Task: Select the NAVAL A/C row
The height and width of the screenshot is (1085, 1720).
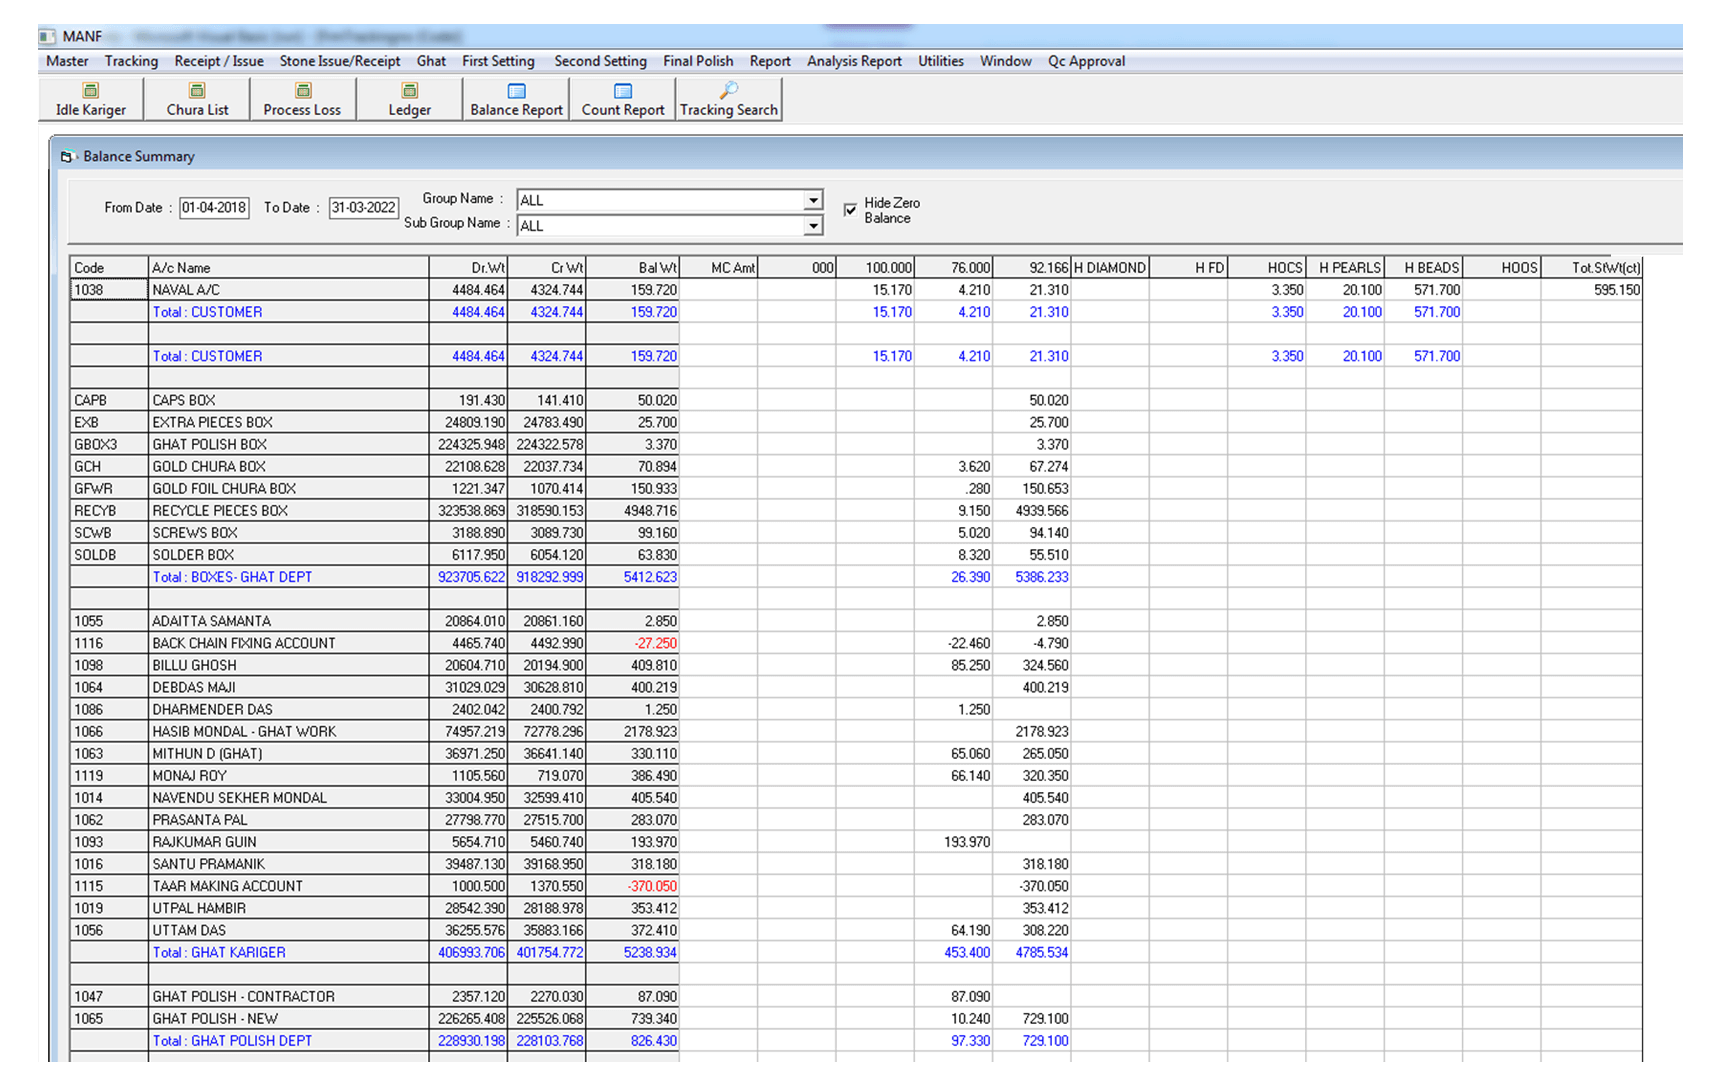Action: [x=856, y=290]
